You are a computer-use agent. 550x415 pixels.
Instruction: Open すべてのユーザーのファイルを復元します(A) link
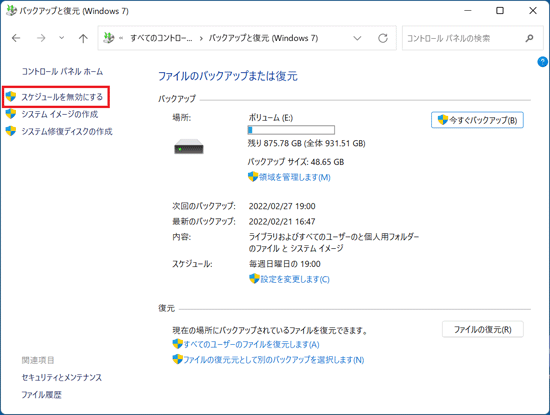[251, 344]
